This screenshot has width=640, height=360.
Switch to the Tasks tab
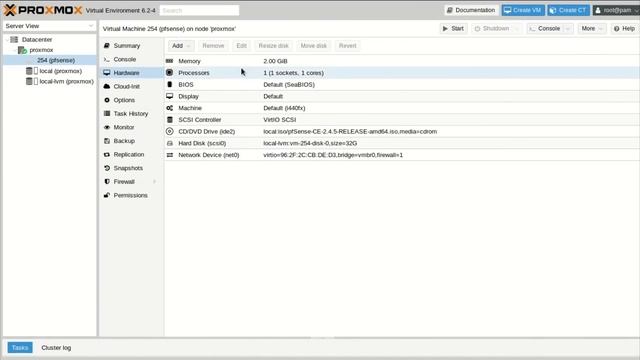point(20,348)
